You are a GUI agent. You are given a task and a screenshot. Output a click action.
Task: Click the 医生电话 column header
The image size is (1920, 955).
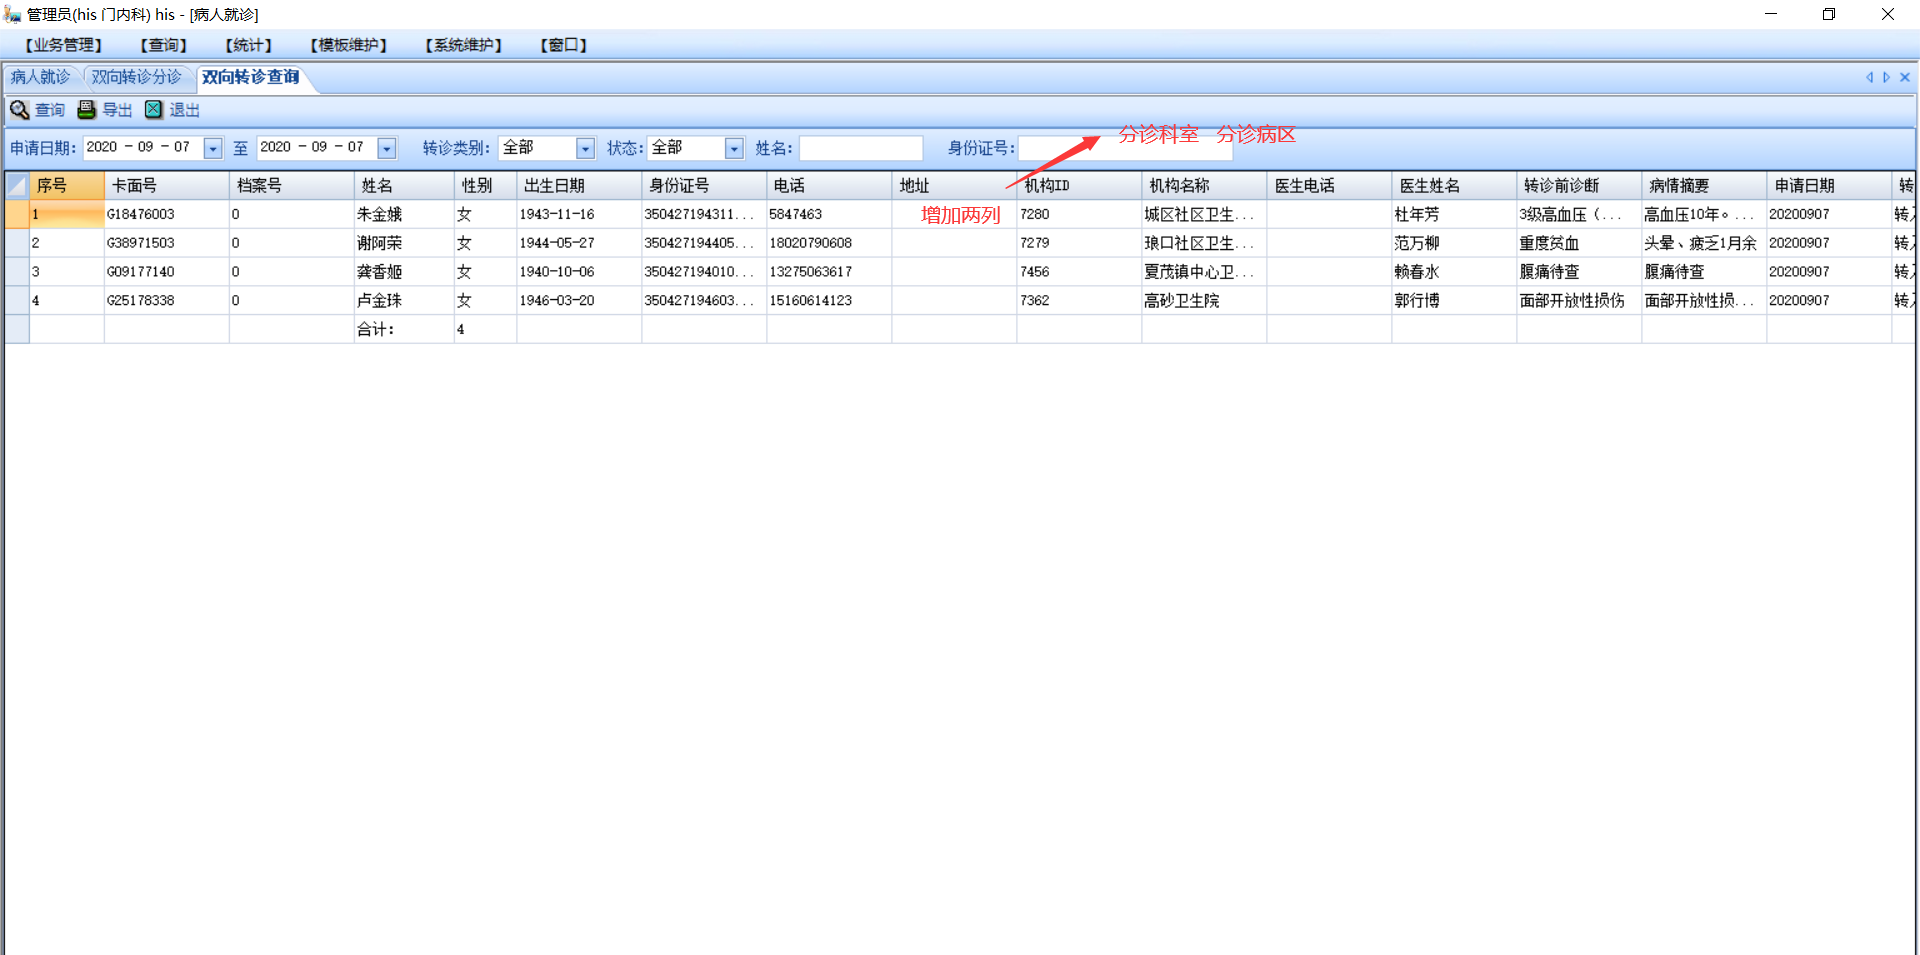(1329, 186)
